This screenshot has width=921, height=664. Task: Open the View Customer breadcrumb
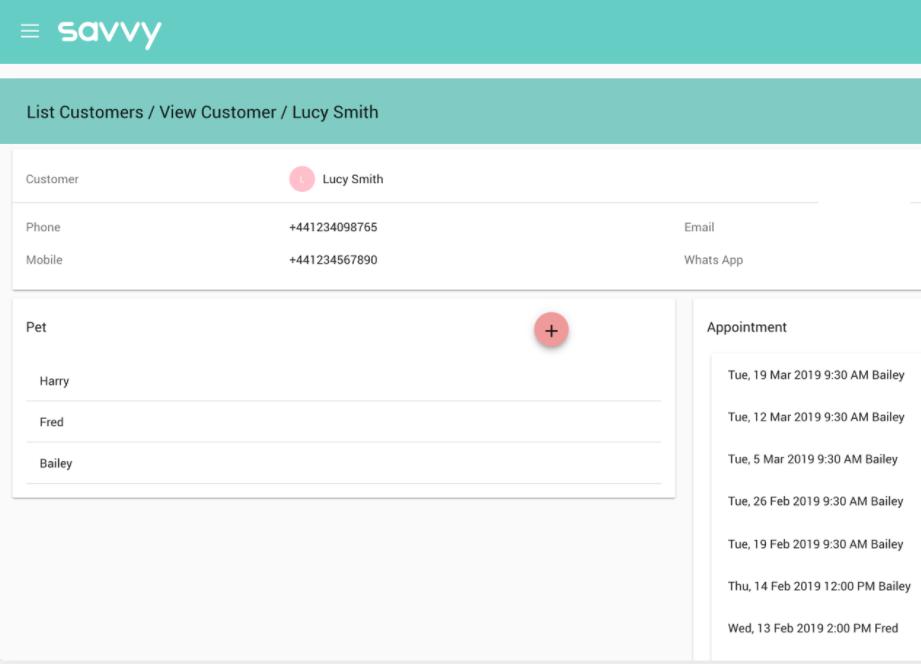(x=217, y=112)
